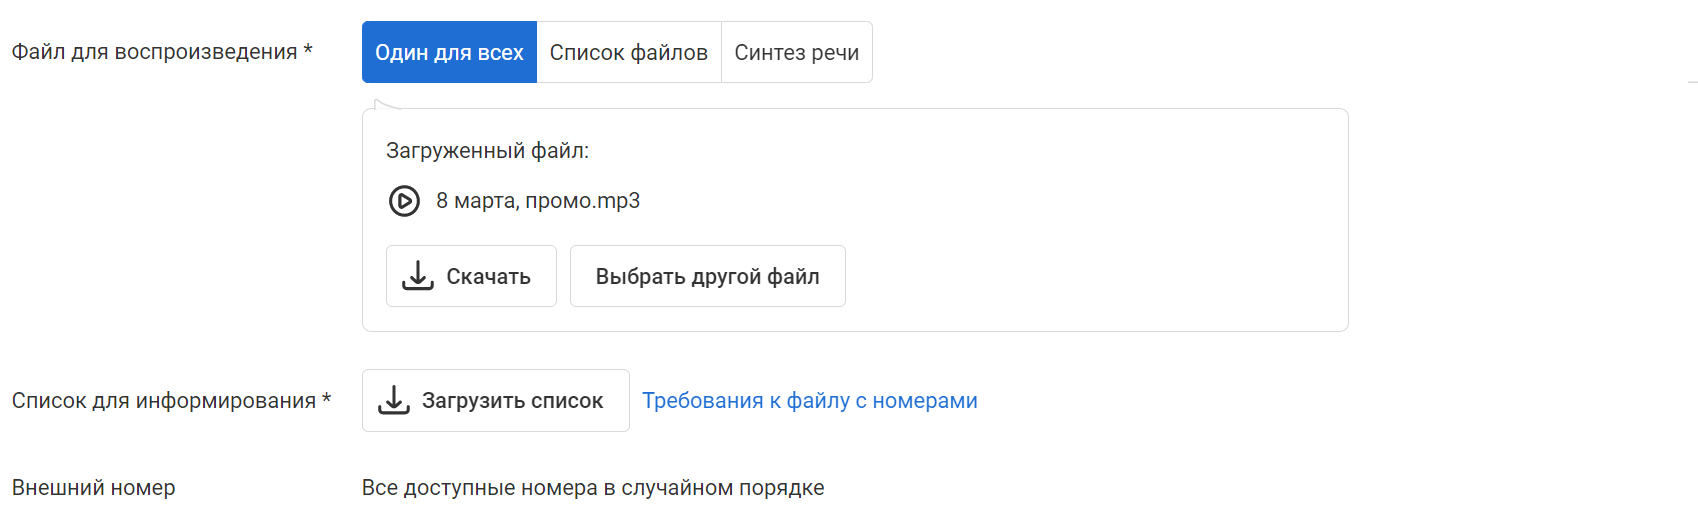The image size is (1698, 530).
Task: Click the pointer notch atop the file panel
Action: pos(379,104)
